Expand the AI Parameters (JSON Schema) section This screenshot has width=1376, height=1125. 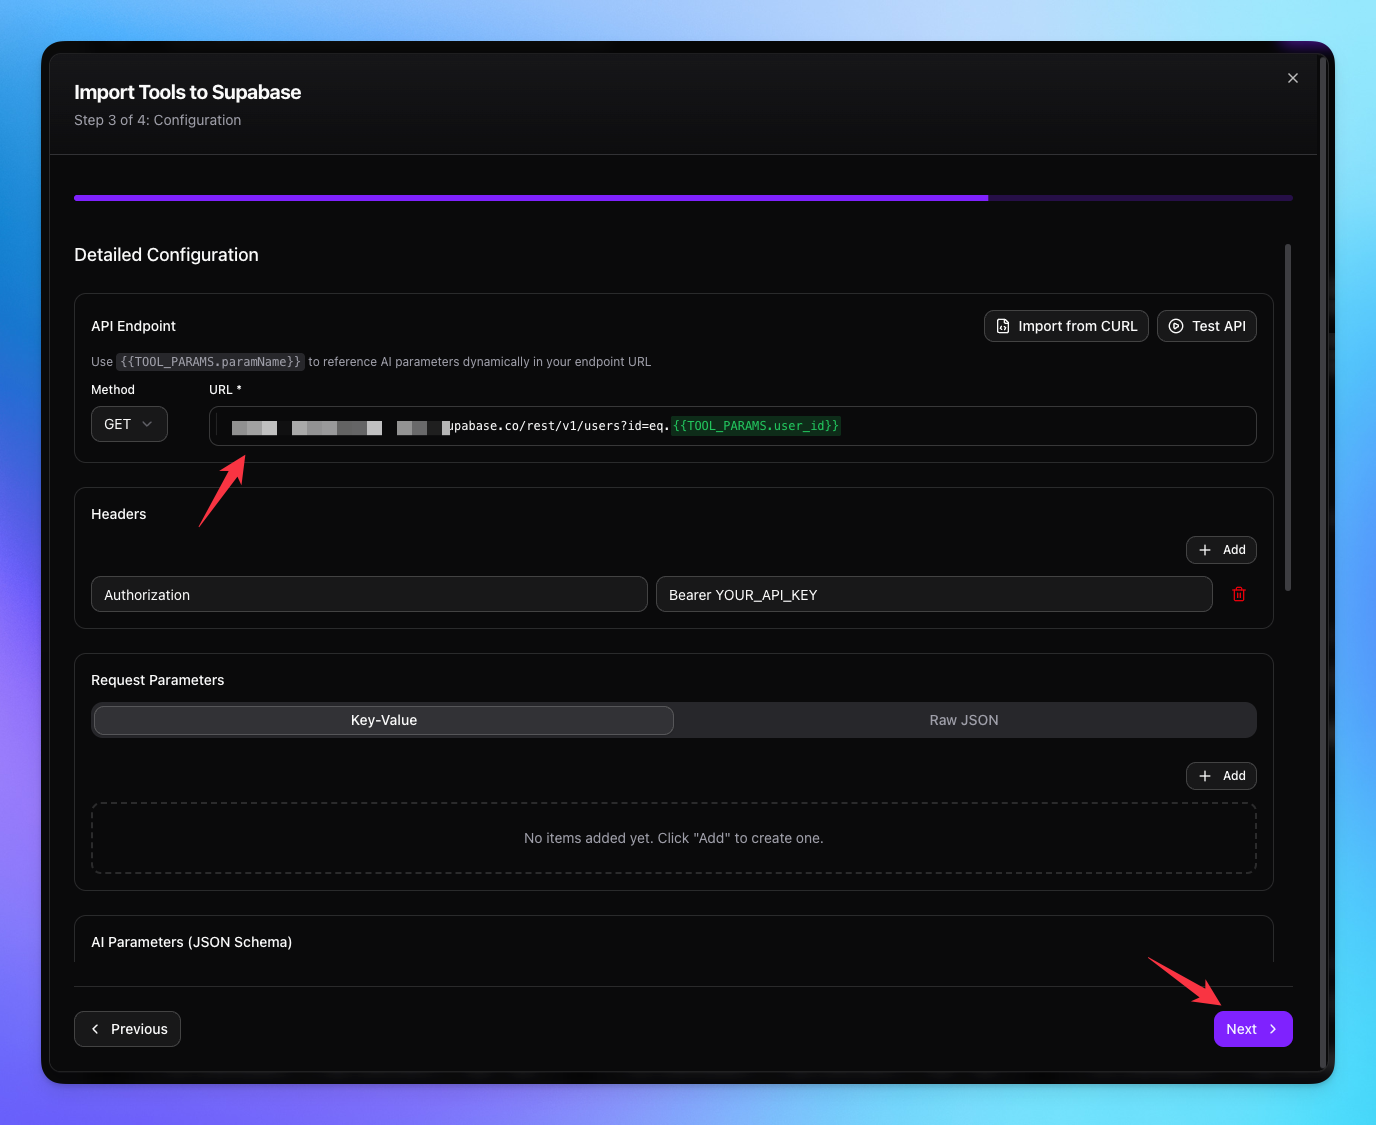tap(191, 941)
